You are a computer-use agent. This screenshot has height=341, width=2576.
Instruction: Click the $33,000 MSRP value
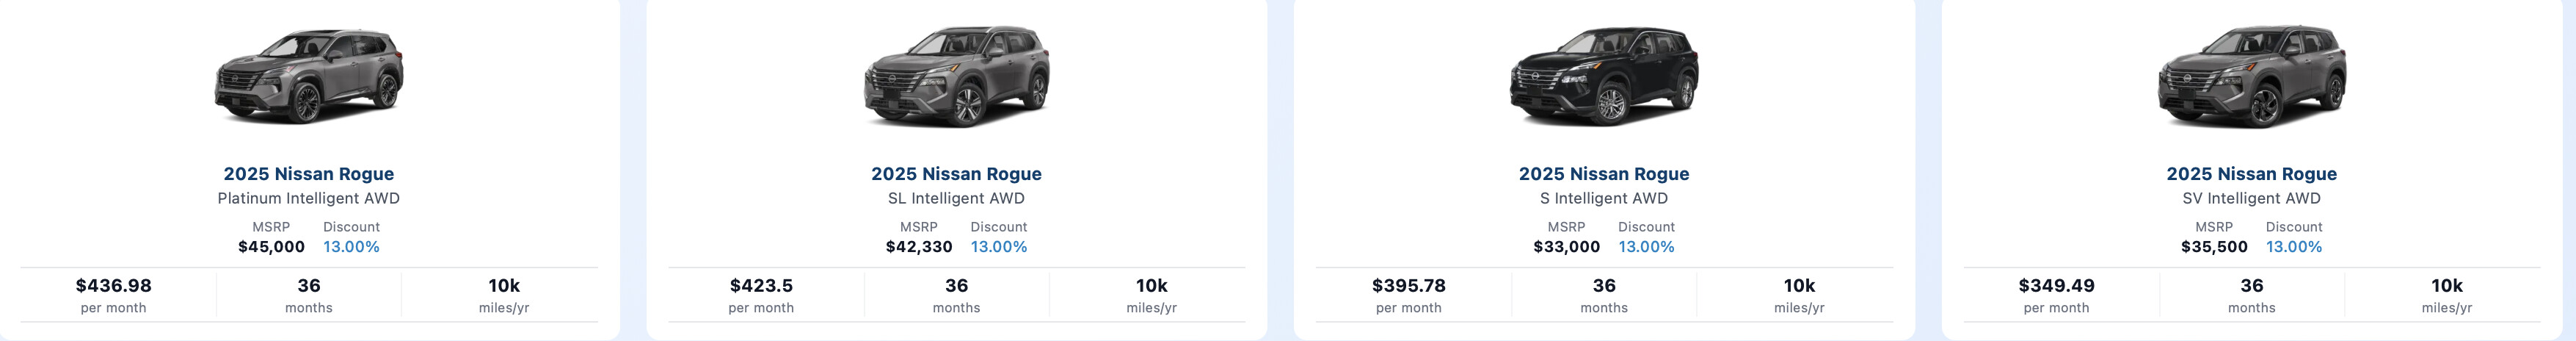click(x=1567, y=247)
